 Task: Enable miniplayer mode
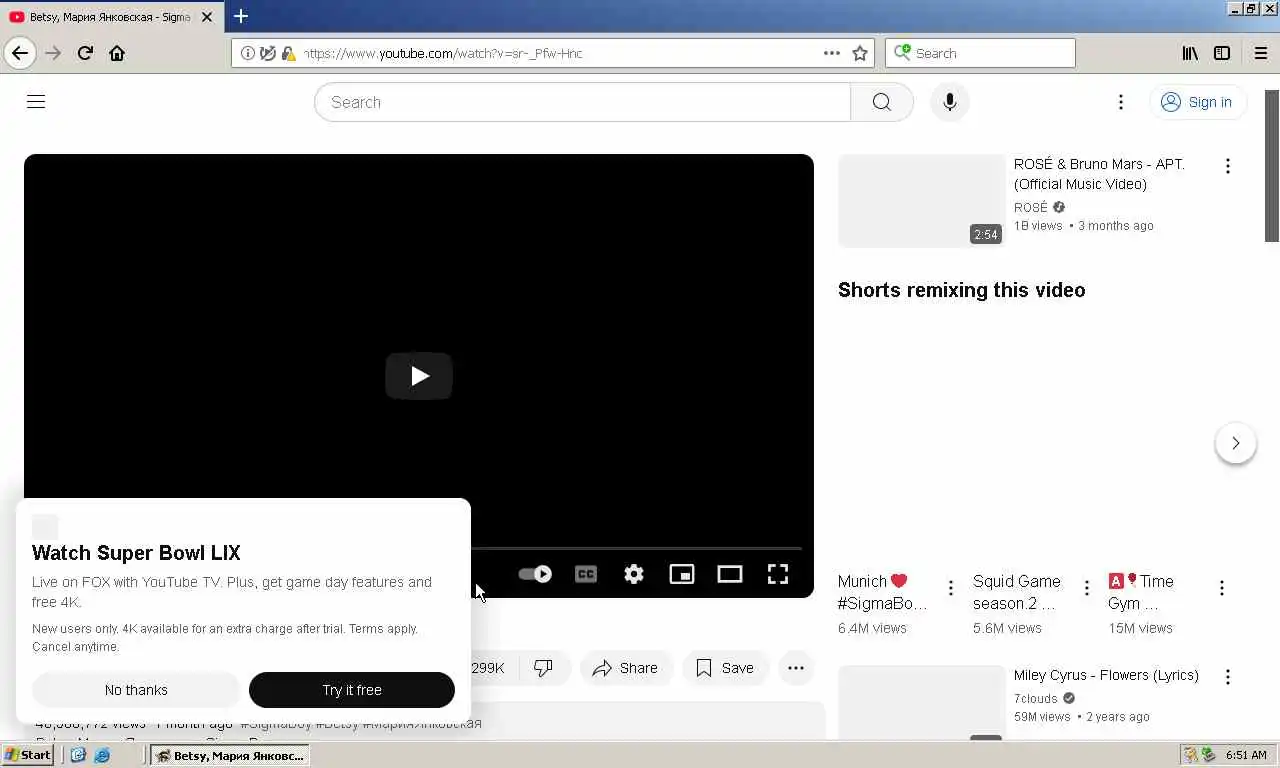682,574
